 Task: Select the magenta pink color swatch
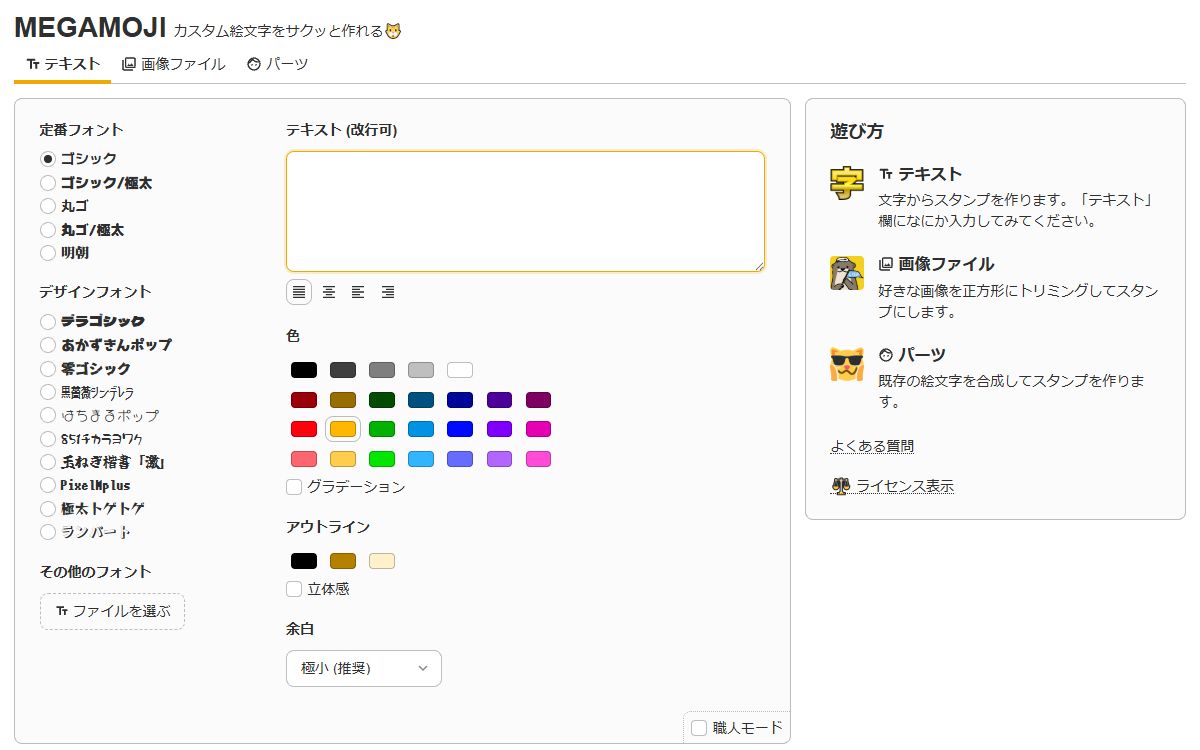[538, 429]
